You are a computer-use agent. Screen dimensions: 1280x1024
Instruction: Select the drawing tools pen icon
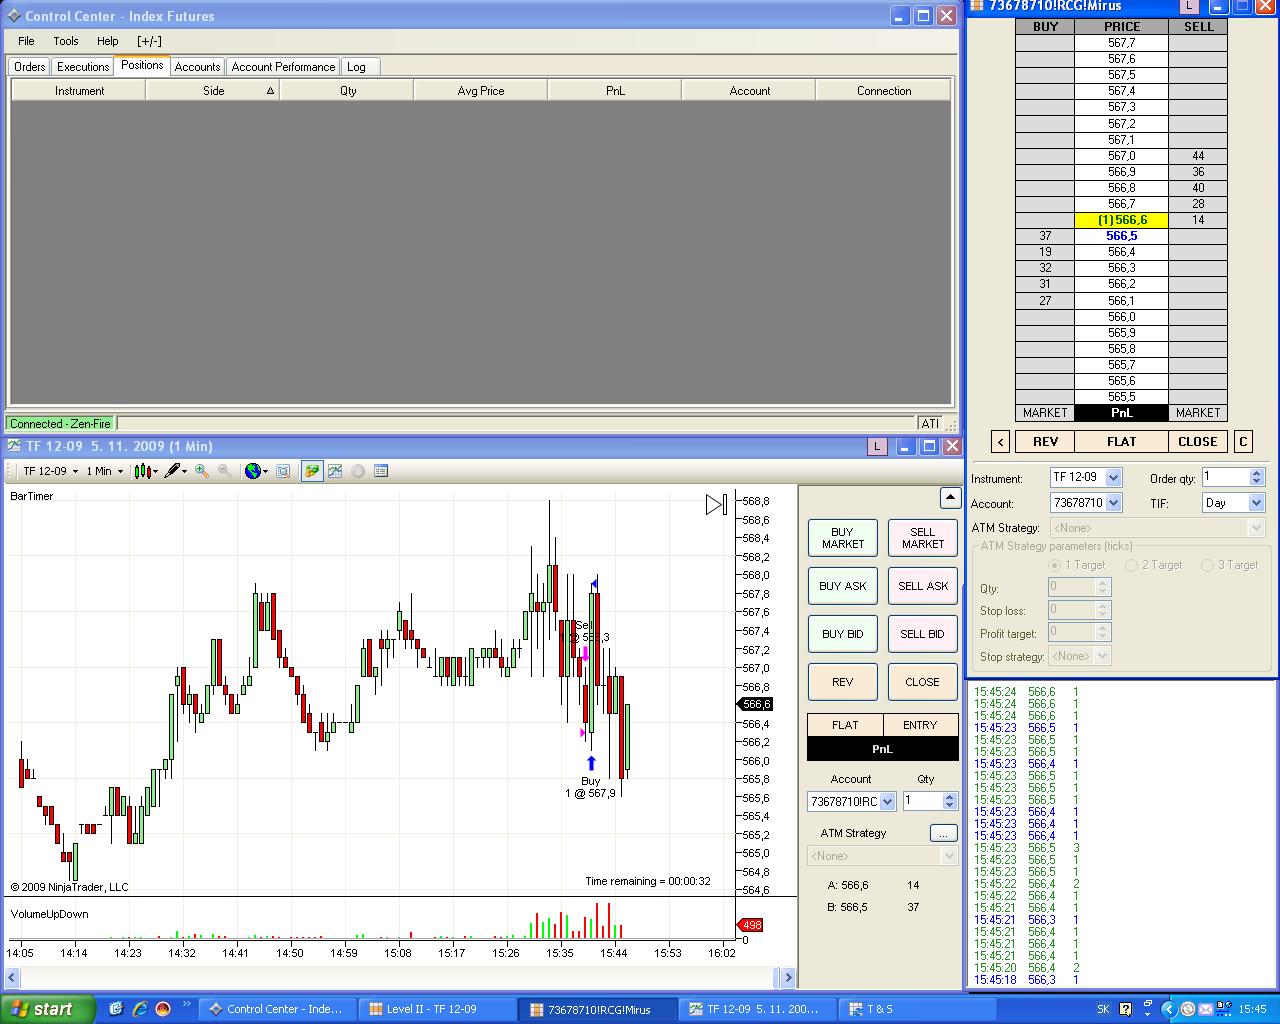175,471
